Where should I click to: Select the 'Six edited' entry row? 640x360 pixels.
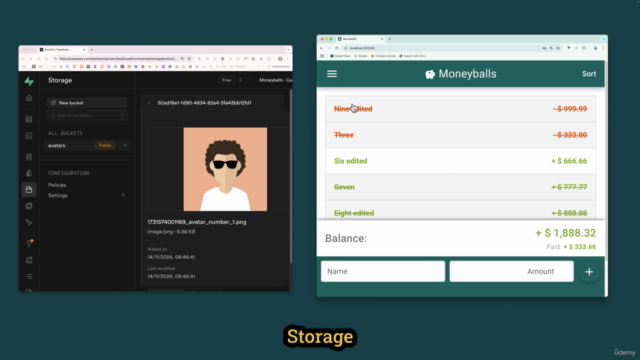(x=460, y=161)
